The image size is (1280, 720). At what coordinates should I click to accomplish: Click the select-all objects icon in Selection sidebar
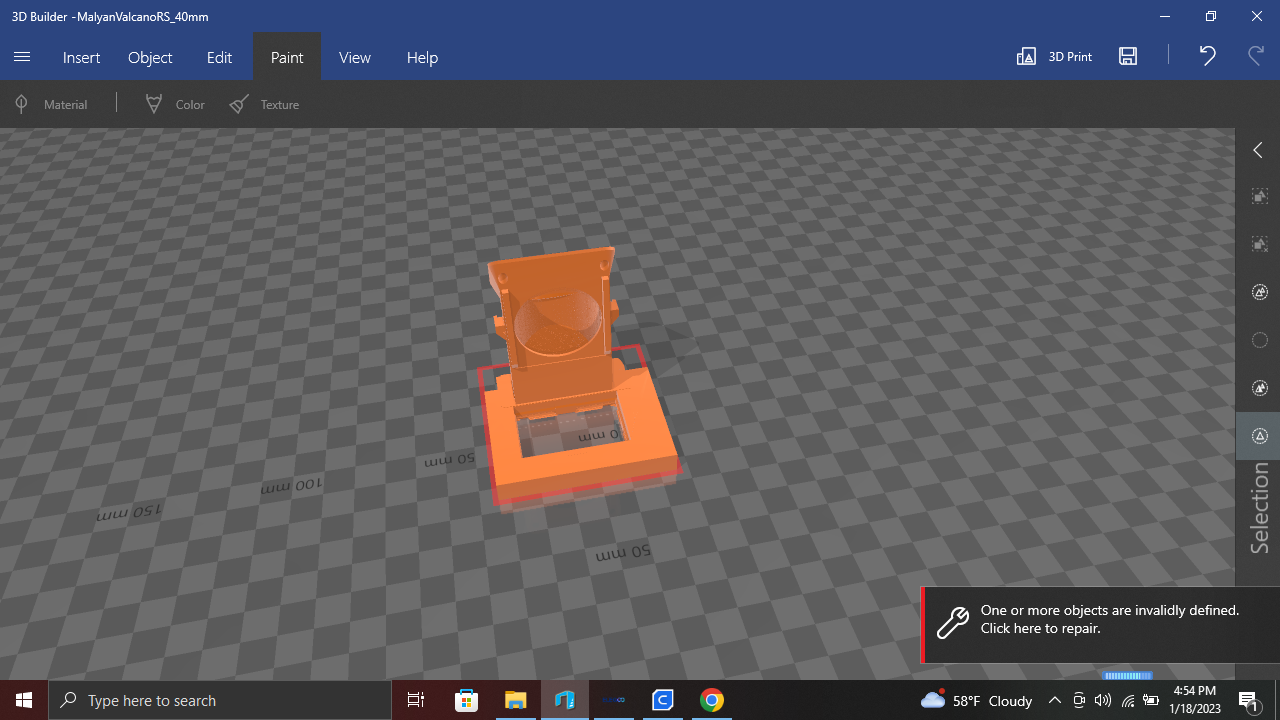[1259, 196]
